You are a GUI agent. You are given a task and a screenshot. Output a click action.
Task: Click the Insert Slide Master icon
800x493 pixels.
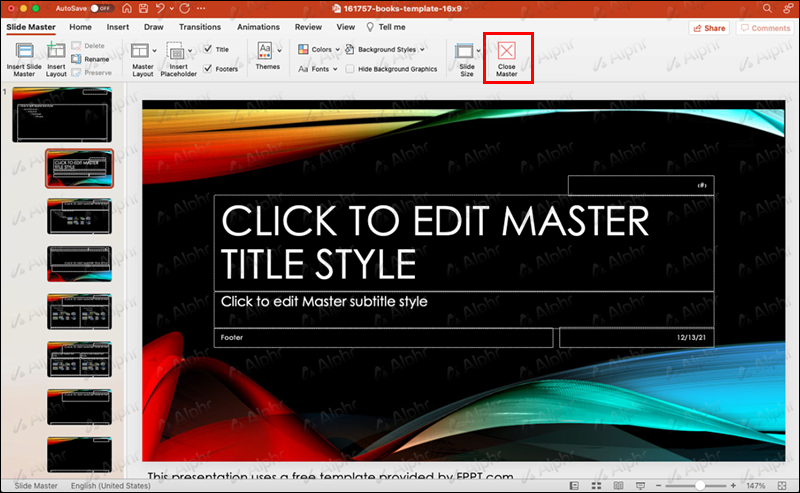pos(24,51)
